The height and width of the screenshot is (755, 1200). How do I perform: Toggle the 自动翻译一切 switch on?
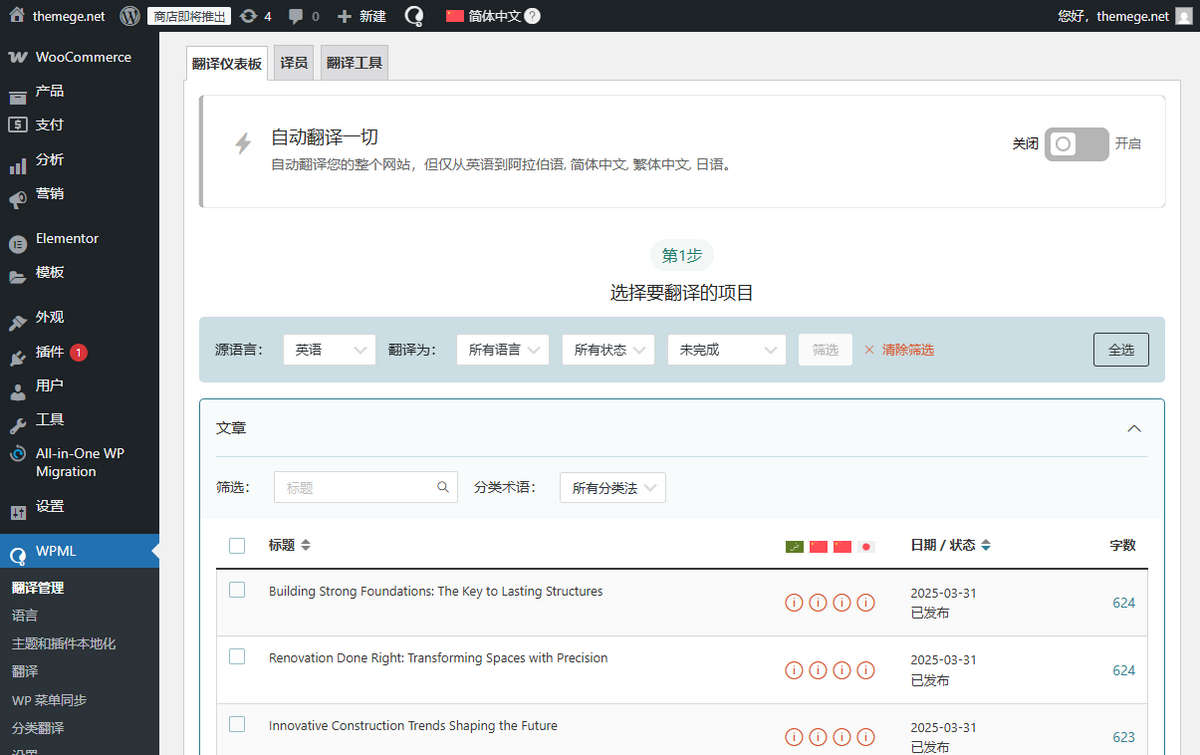coord(1077,144)
